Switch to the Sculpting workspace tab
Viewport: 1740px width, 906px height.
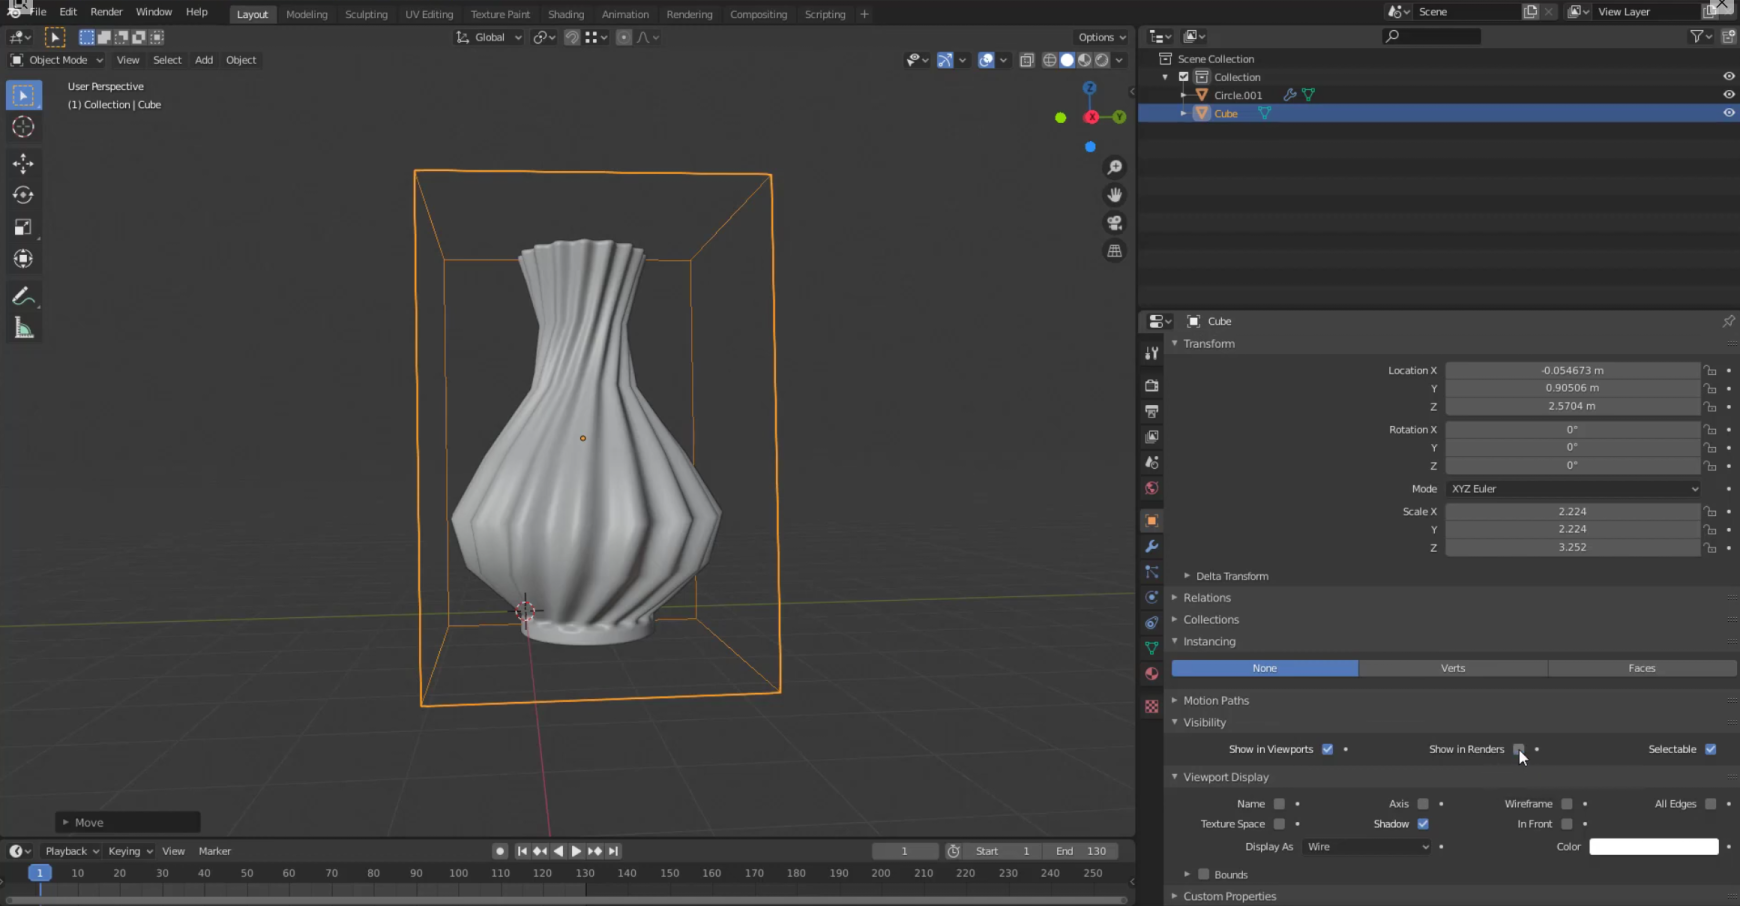366,14
